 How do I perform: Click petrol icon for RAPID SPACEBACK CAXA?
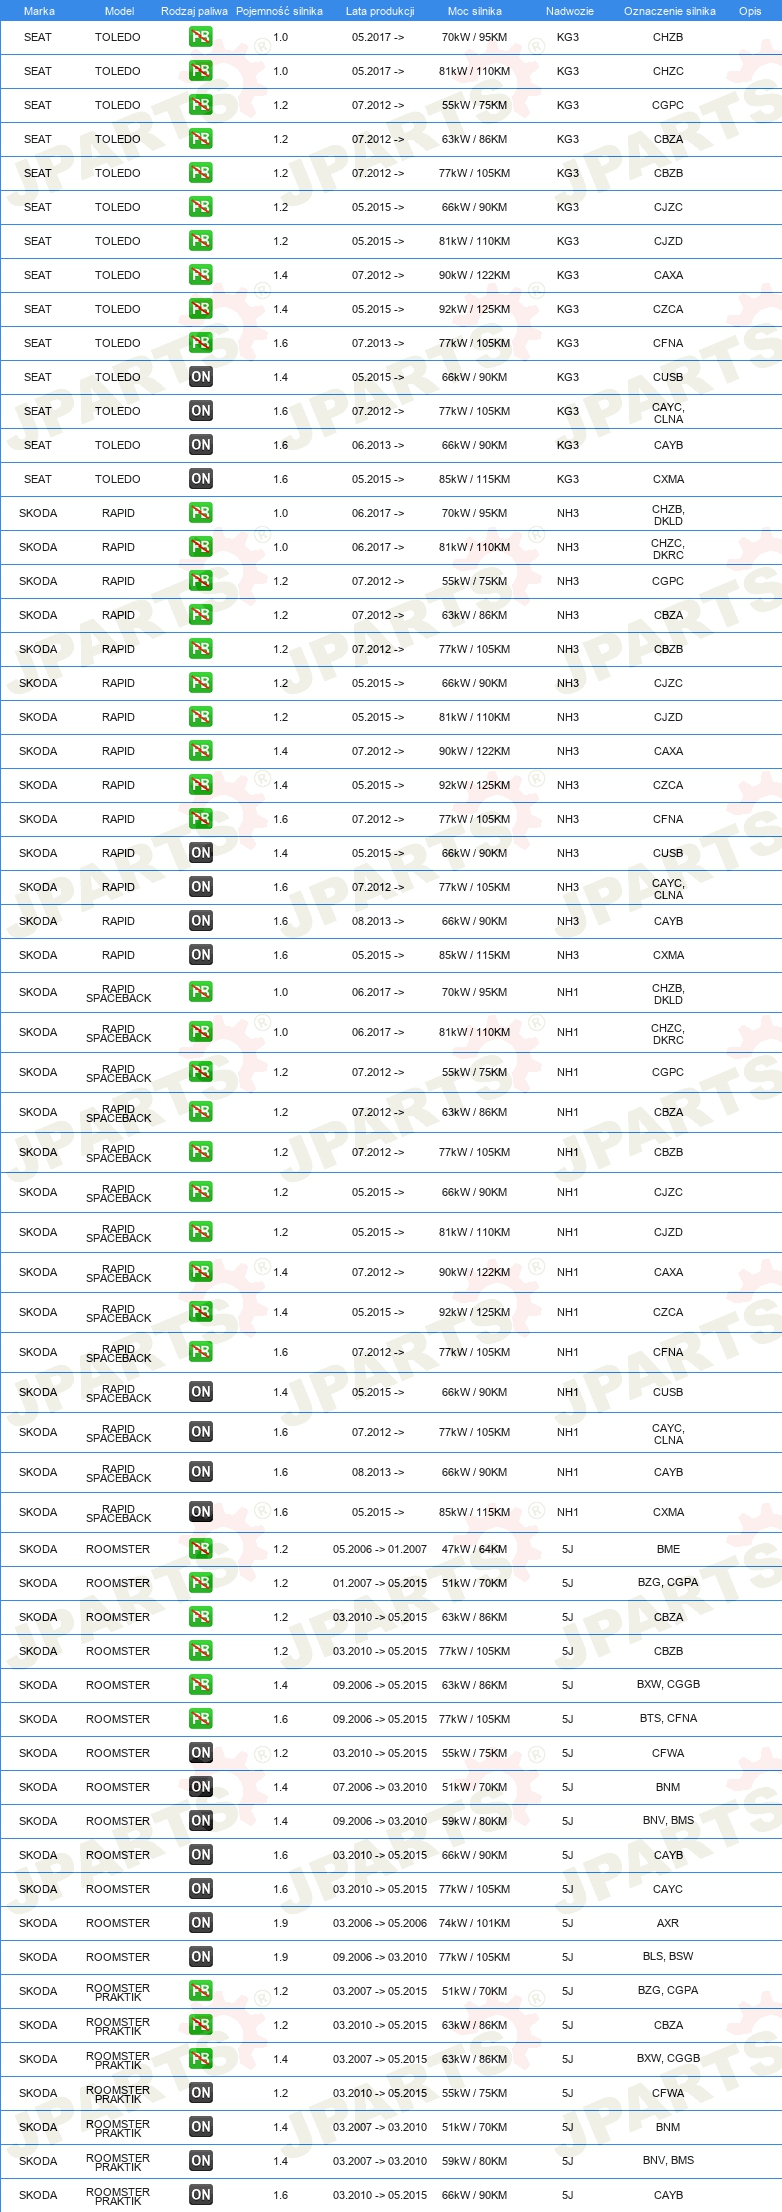(201, 1272)
